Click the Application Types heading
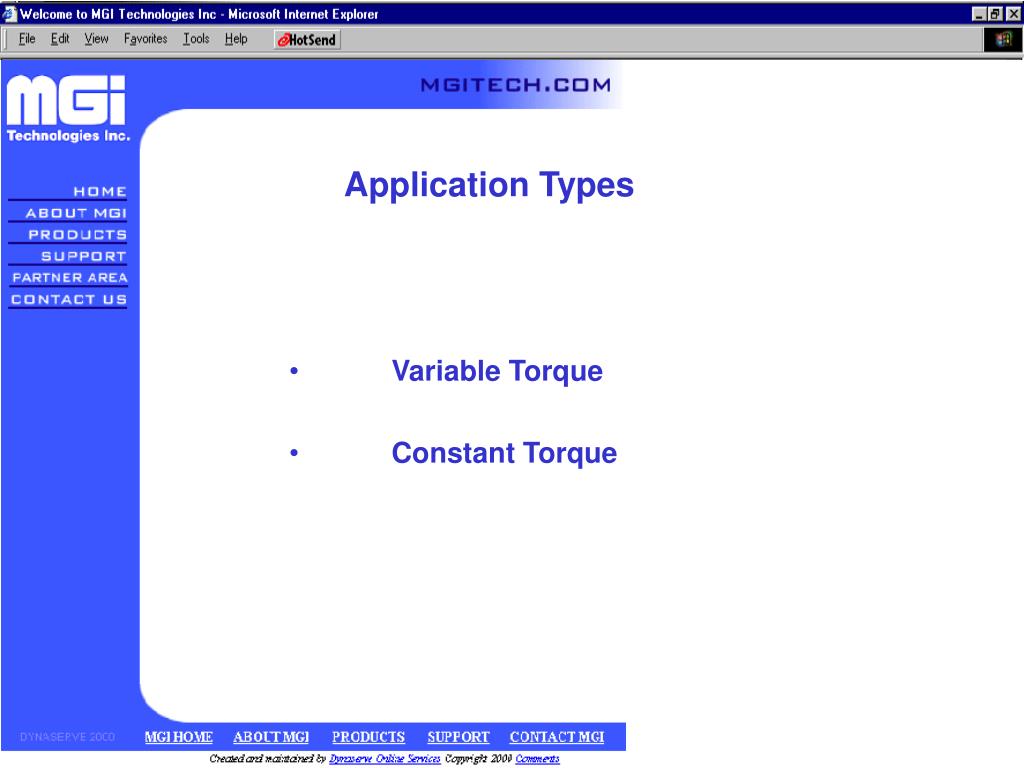This screenshot has width=1024, height=768. [489, 185]
